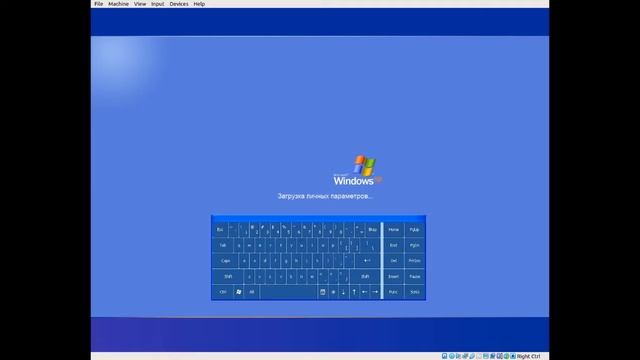This screenshot has height=360, width=640.
Task: Click the context menu key on keyboard
Action: tap(322, 292)
